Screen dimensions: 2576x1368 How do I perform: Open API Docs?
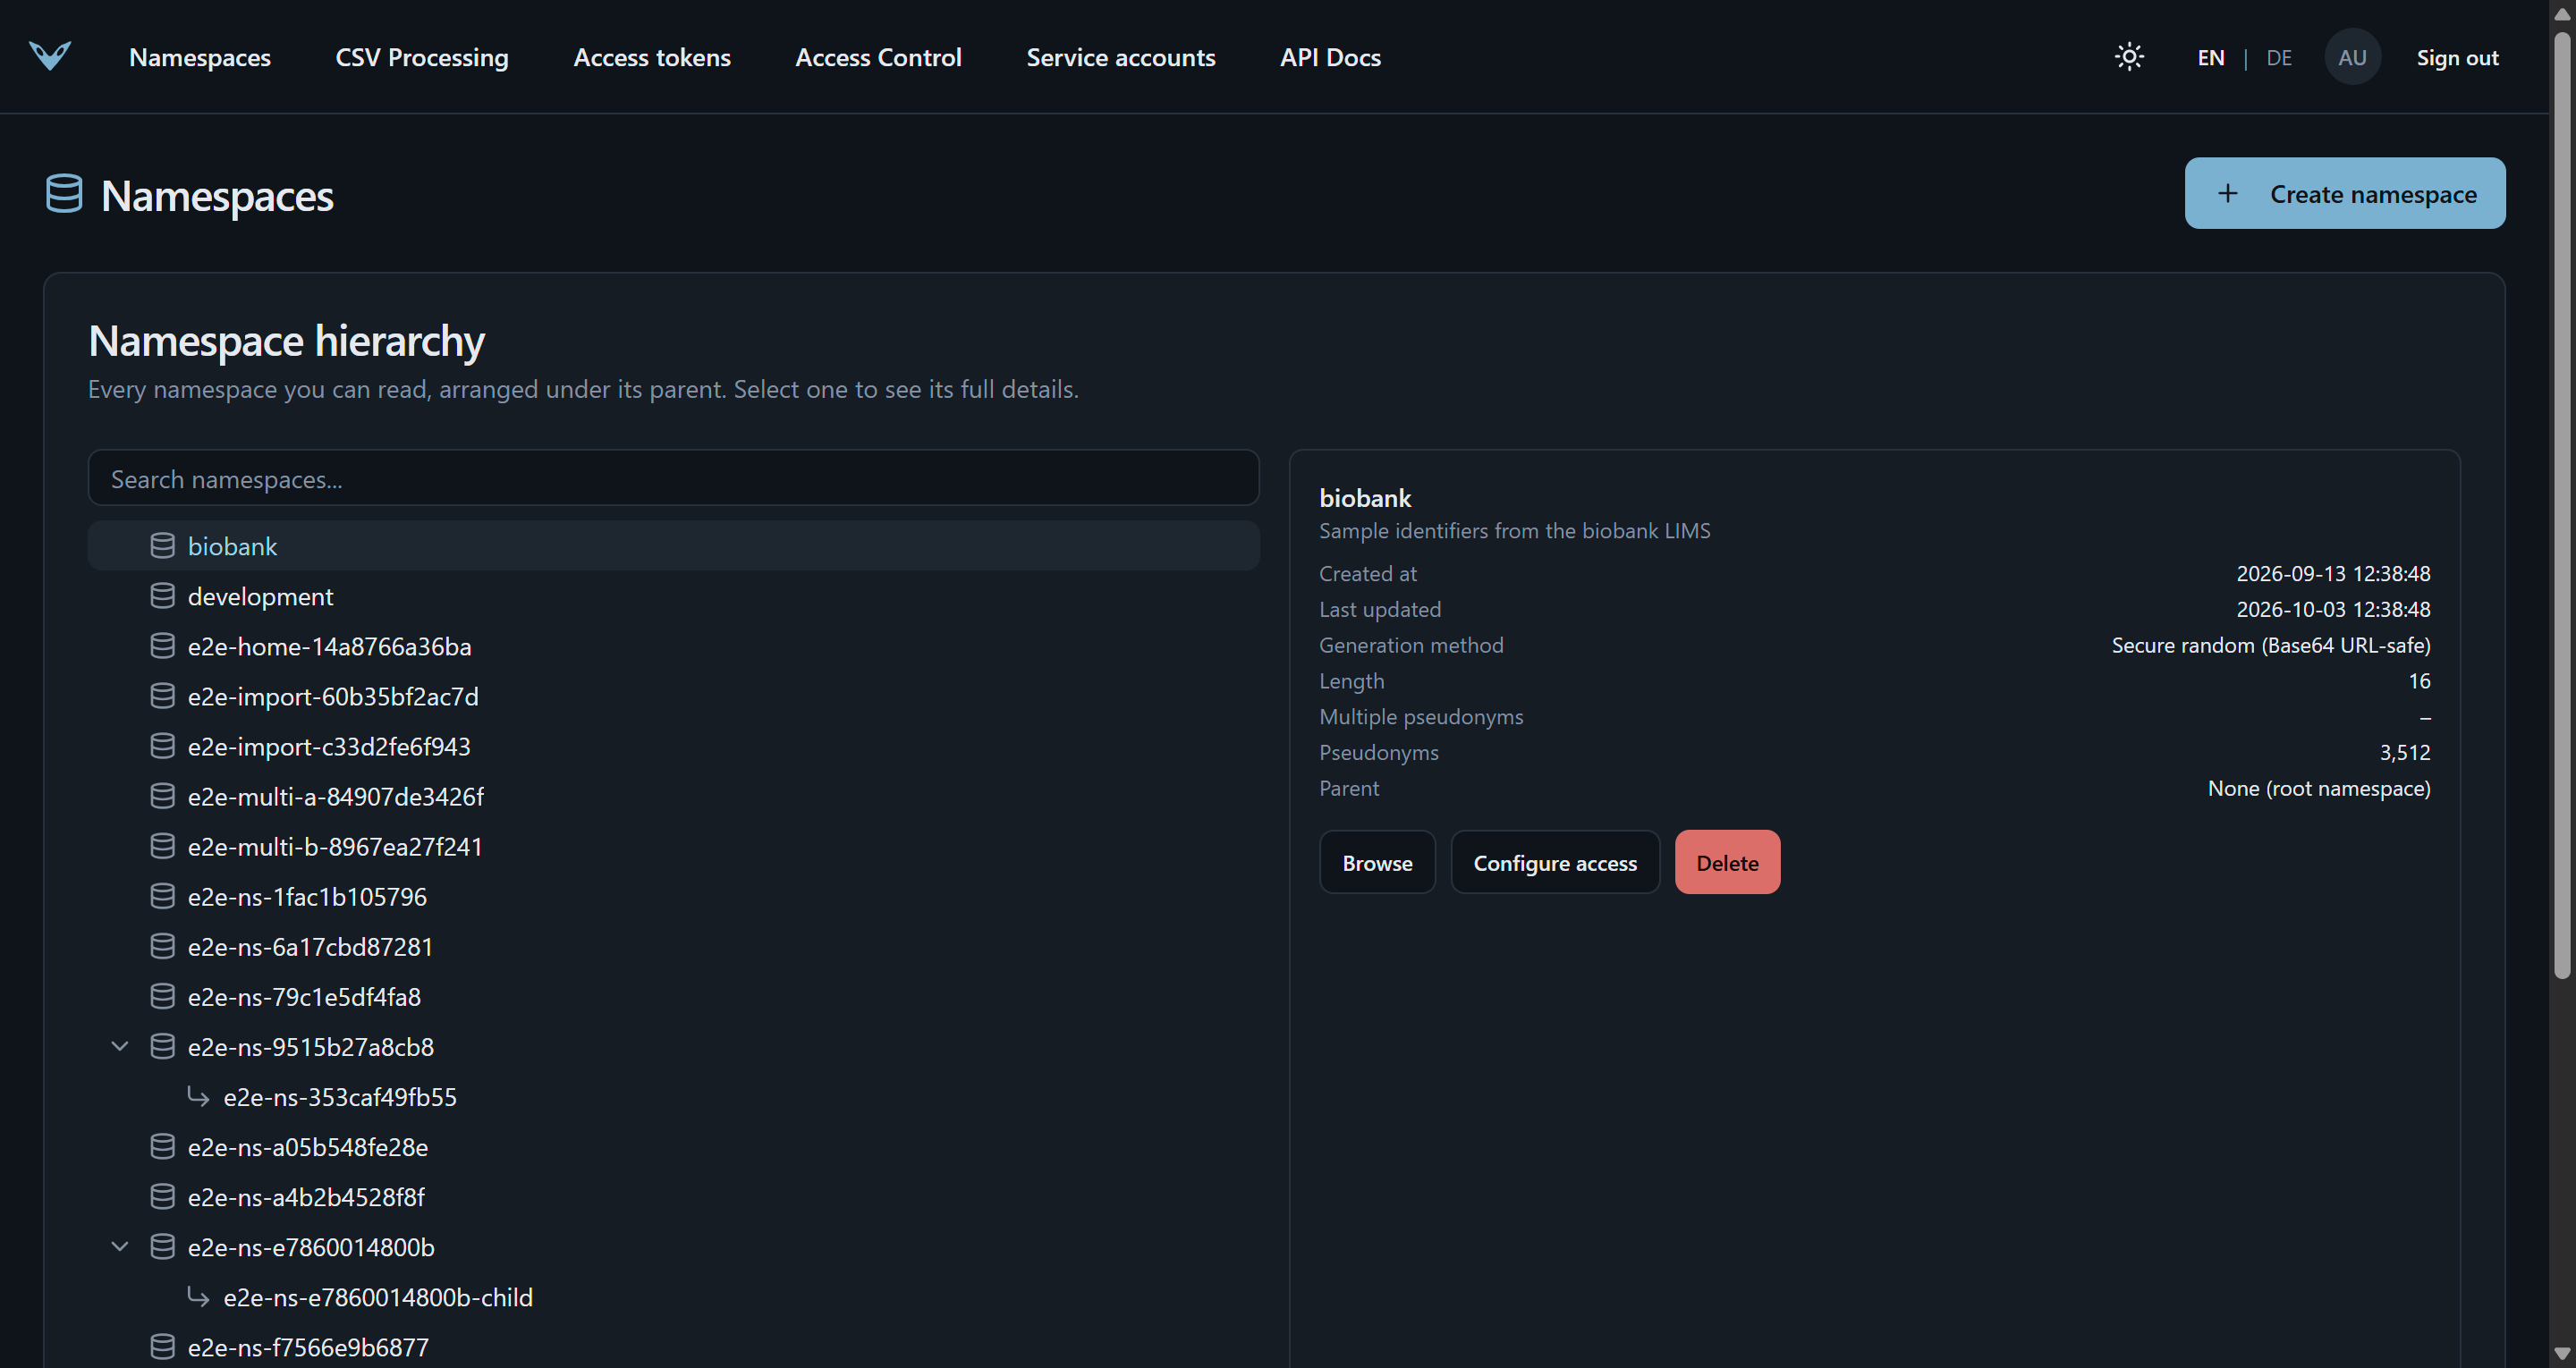click(1330, 58)
